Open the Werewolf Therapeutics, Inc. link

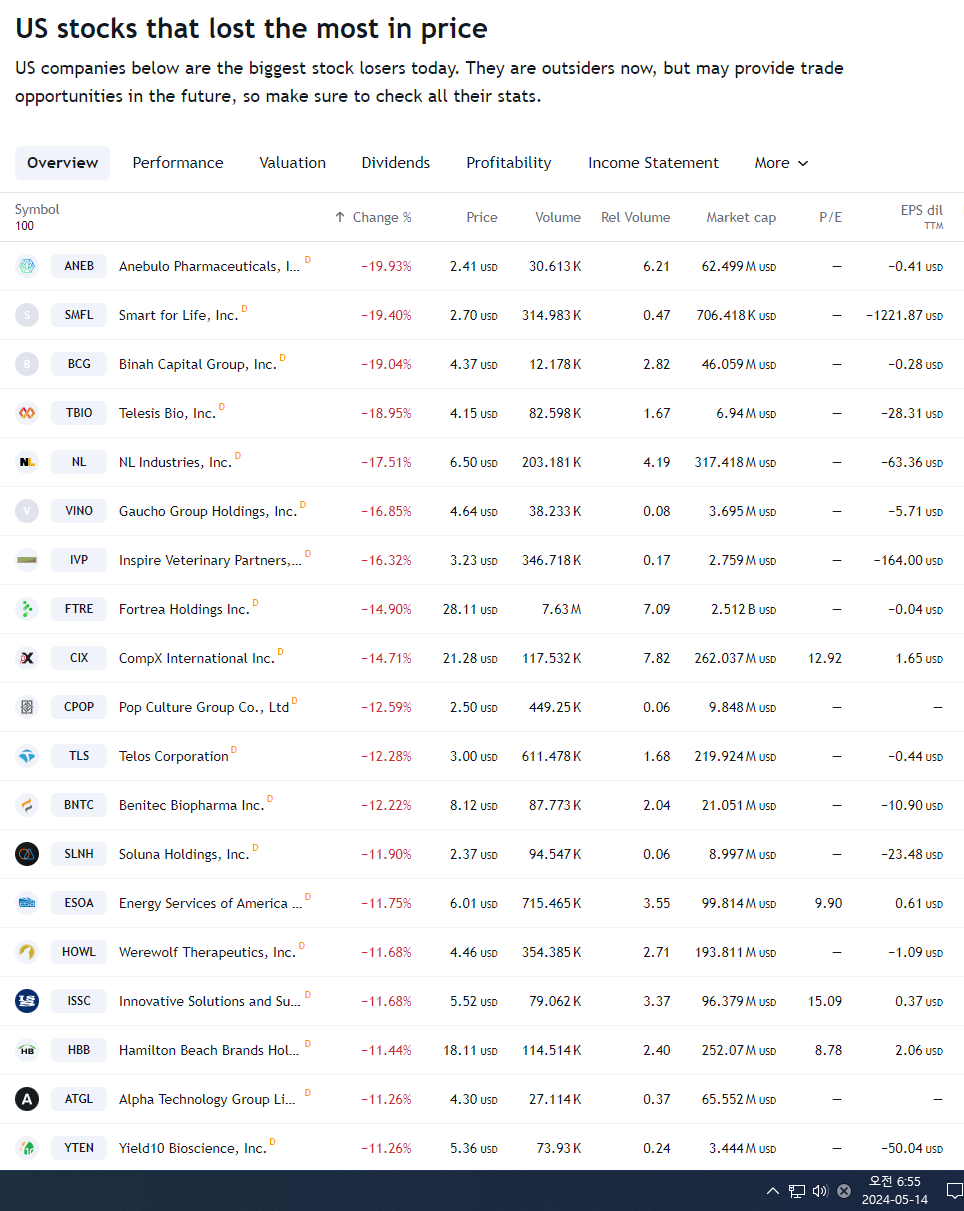coord(207,953)
